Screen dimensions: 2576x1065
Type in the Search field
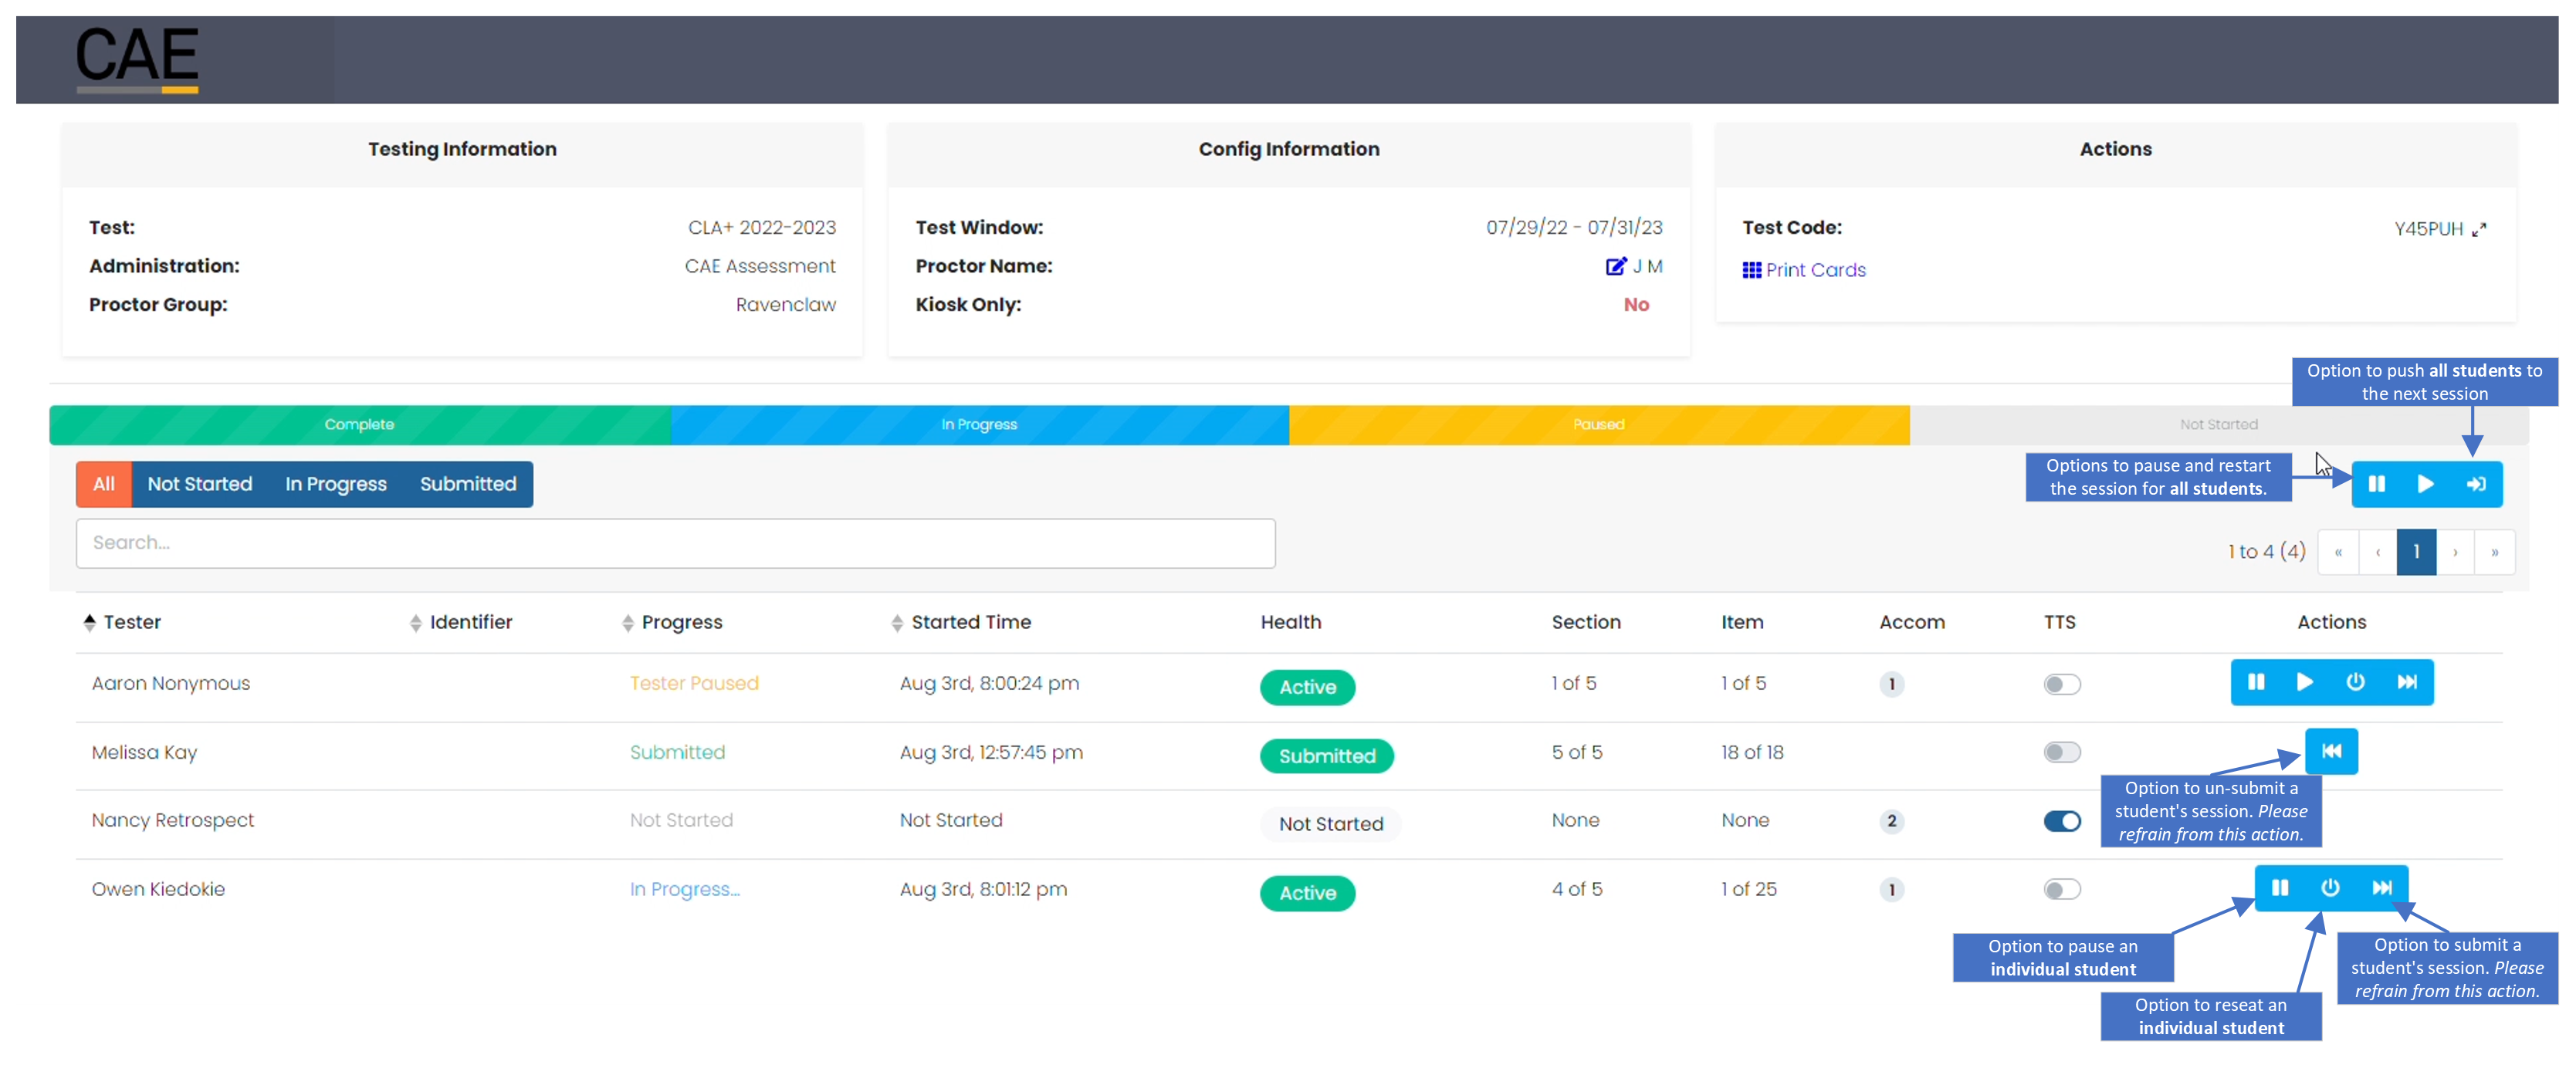675,543
